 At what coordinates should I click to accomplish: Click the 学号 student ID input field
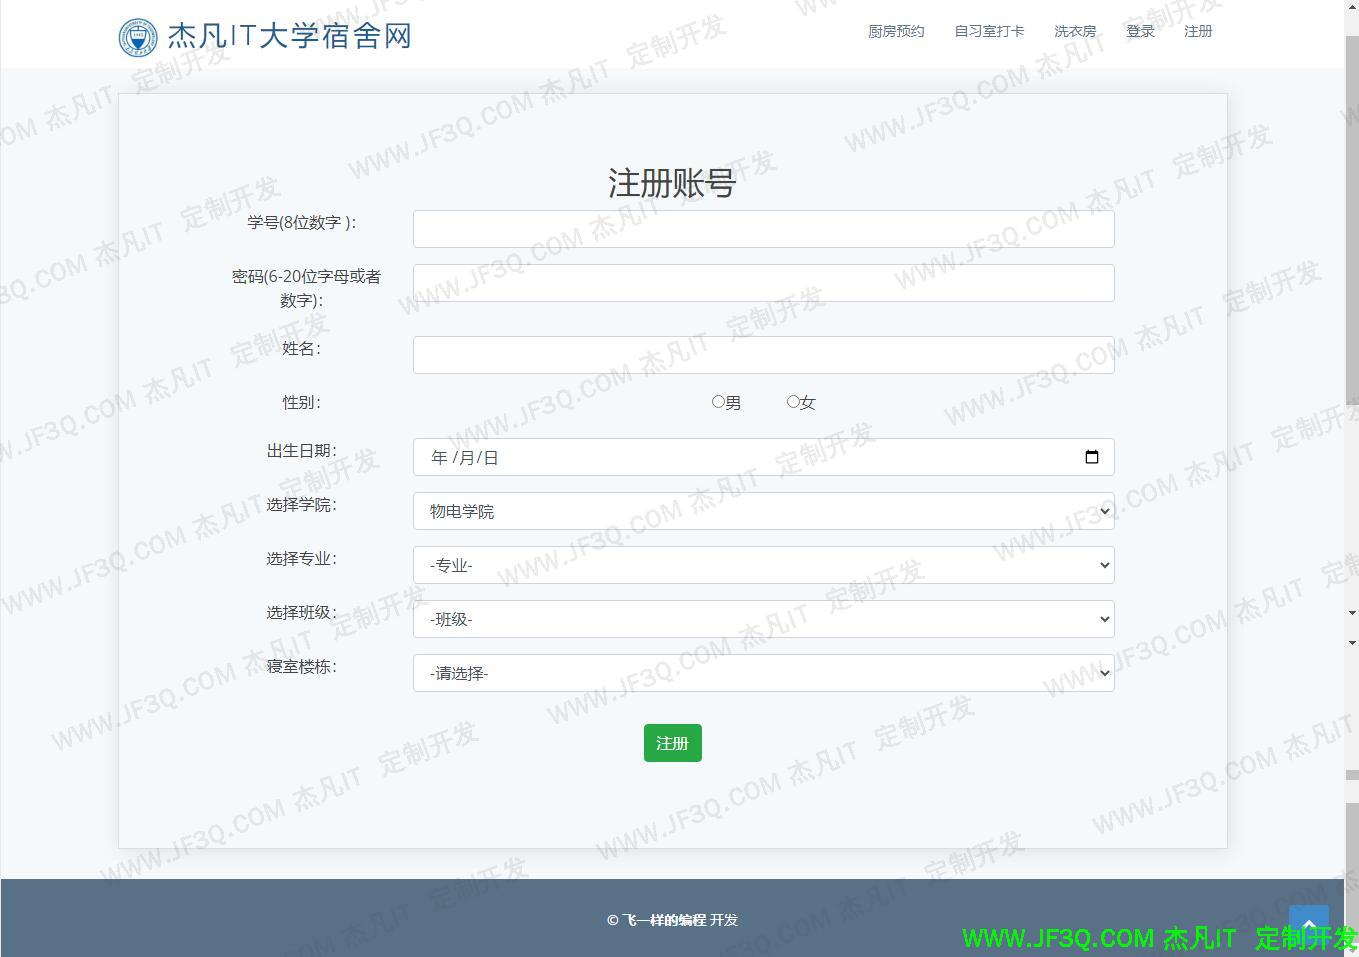click(x=763, y=229)
